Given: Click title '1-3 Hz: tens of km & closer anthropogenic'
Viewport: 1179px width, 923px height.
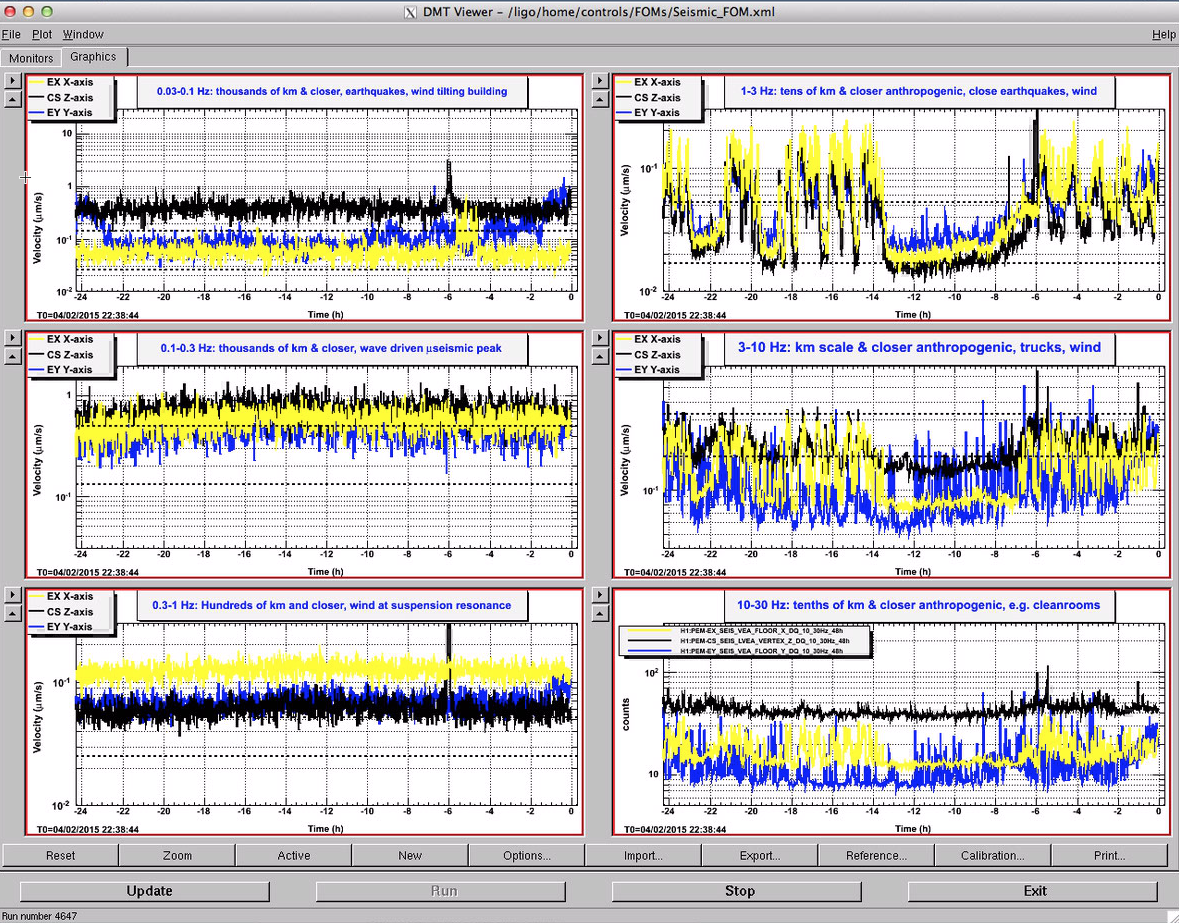Looking at the screenshot, I should [919, 92].
